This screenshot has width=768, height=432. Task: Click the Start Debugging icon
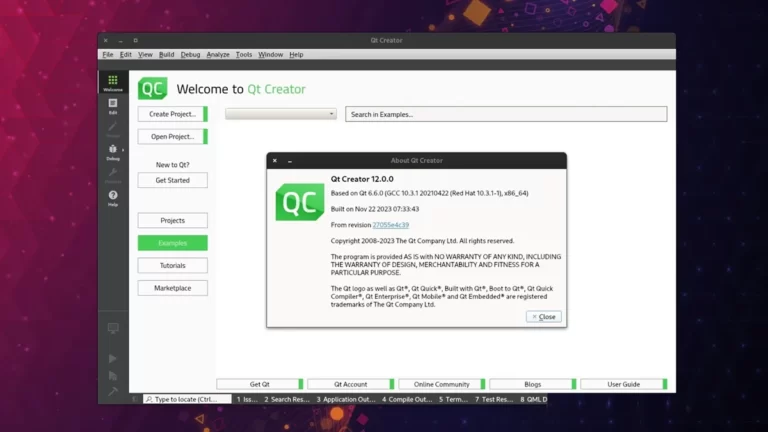pyautogui.click(x=113, y=376)
